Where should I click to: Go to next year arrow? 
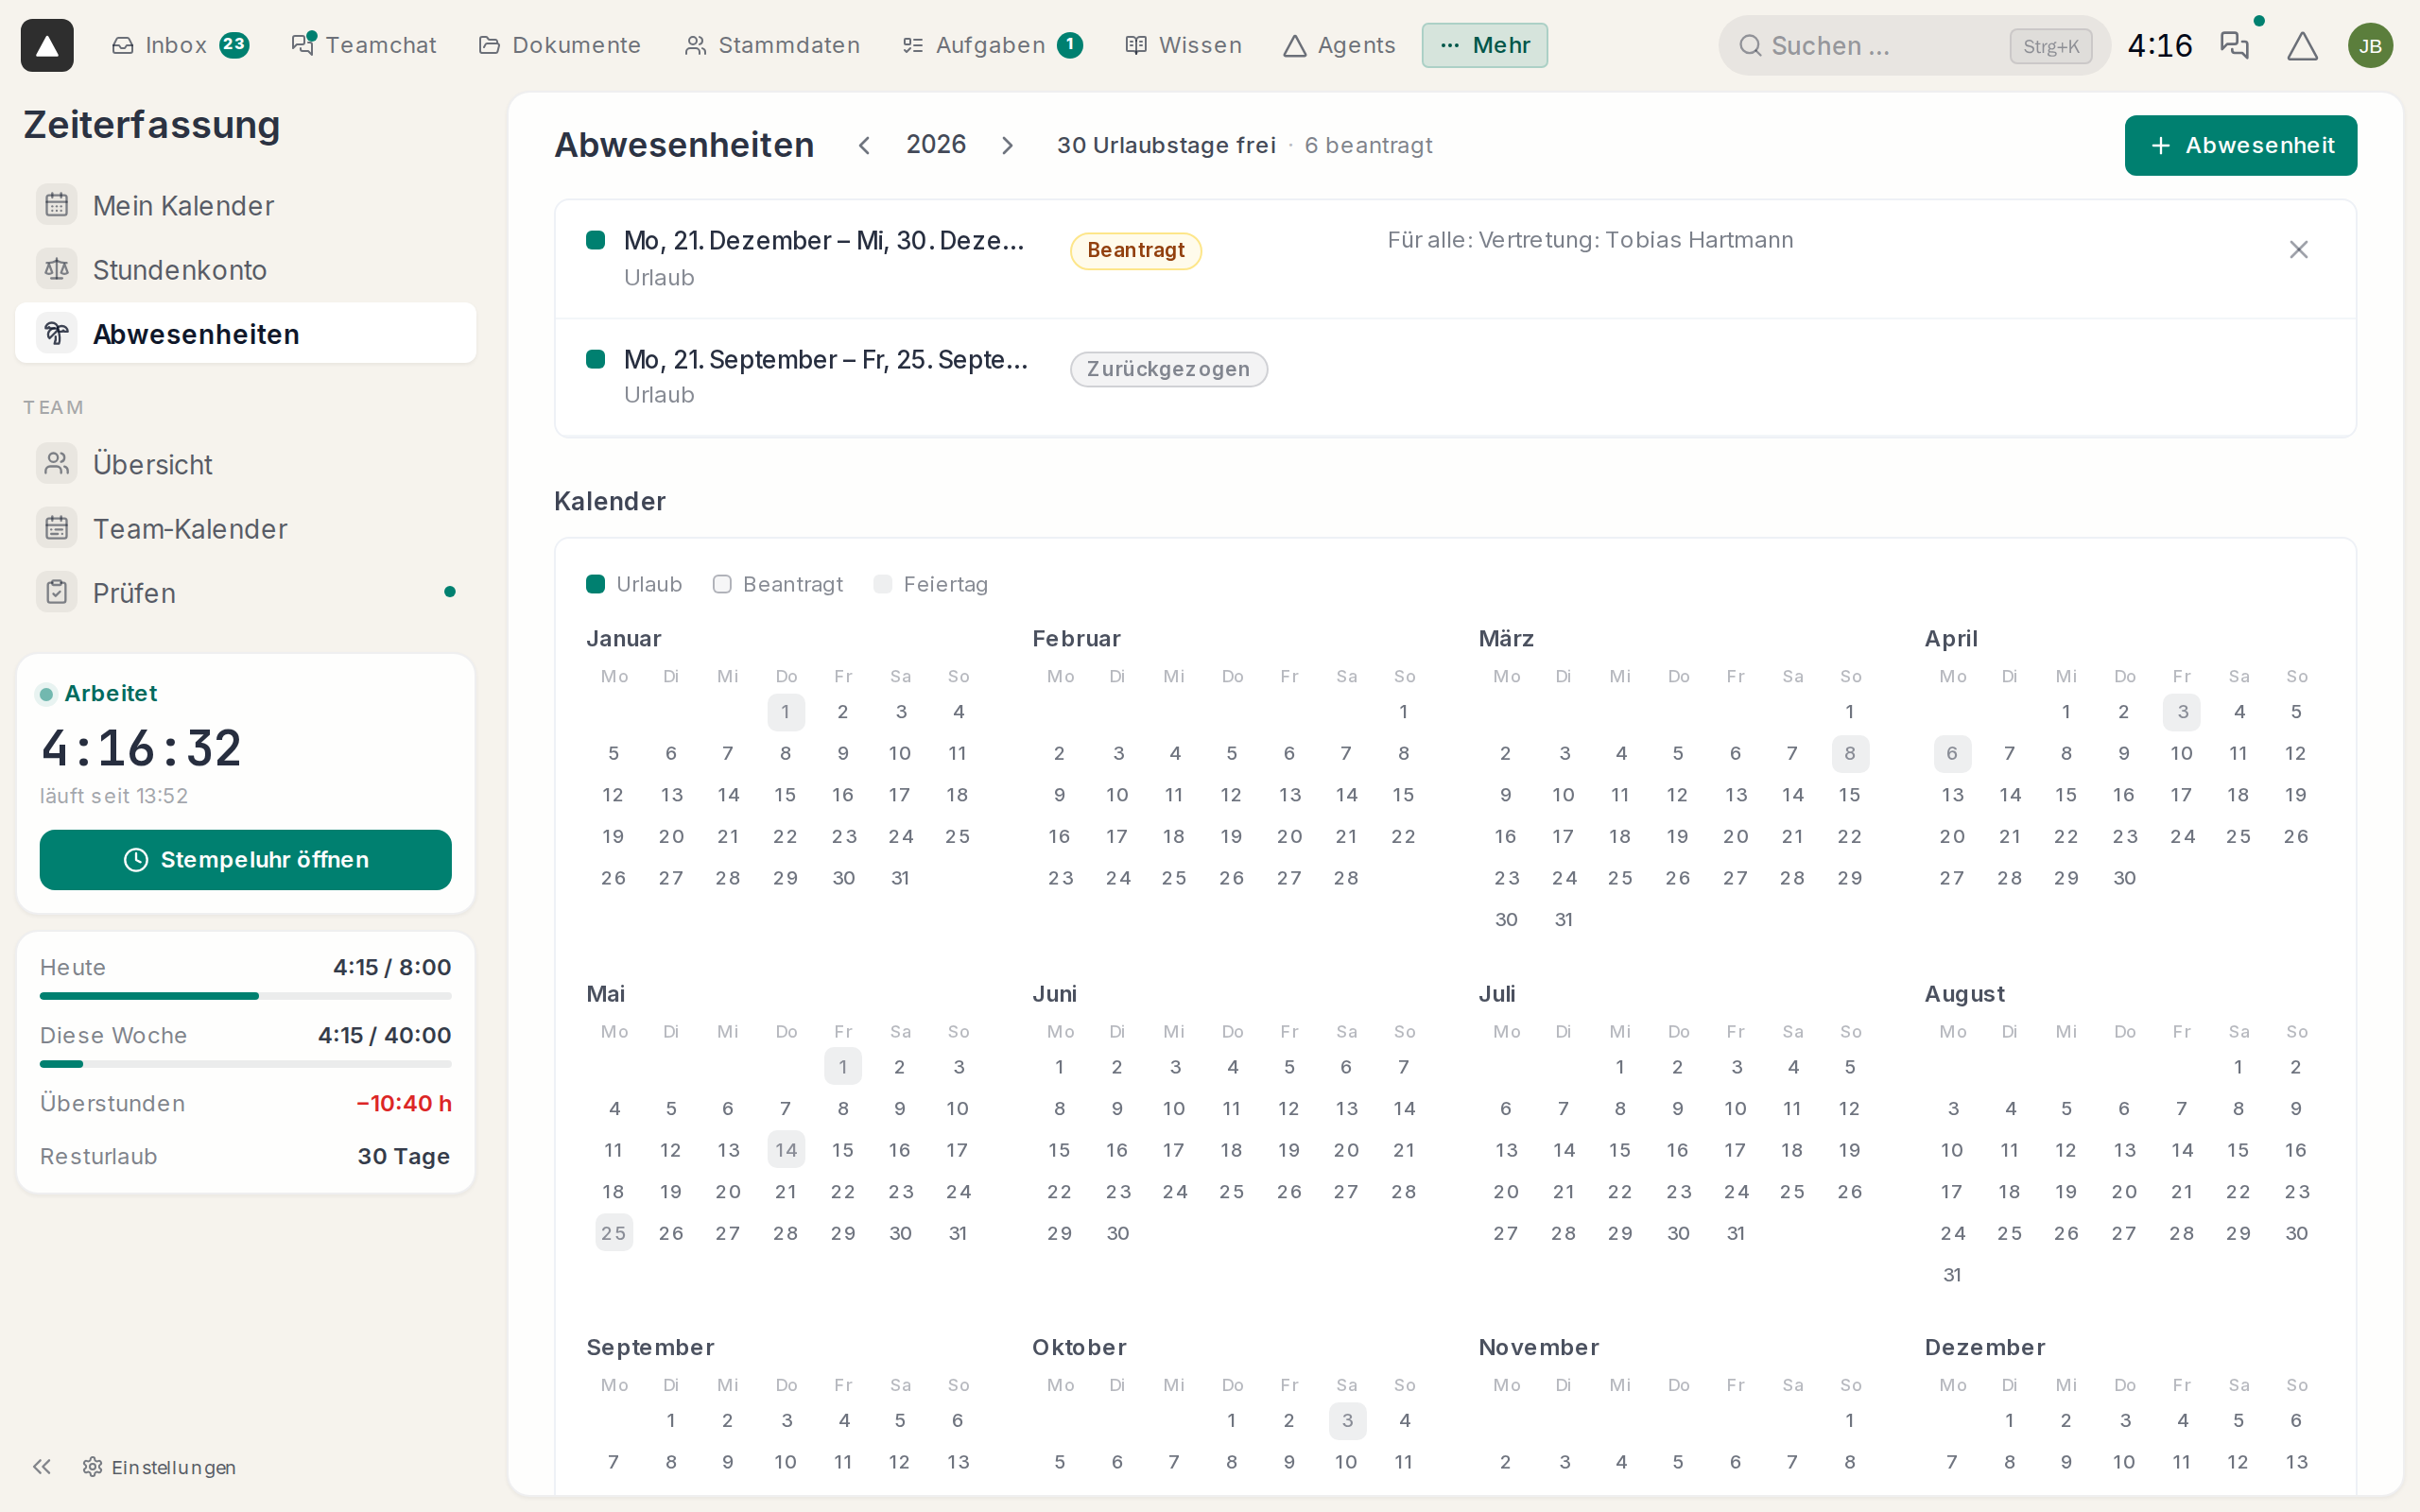(1008, 145)
